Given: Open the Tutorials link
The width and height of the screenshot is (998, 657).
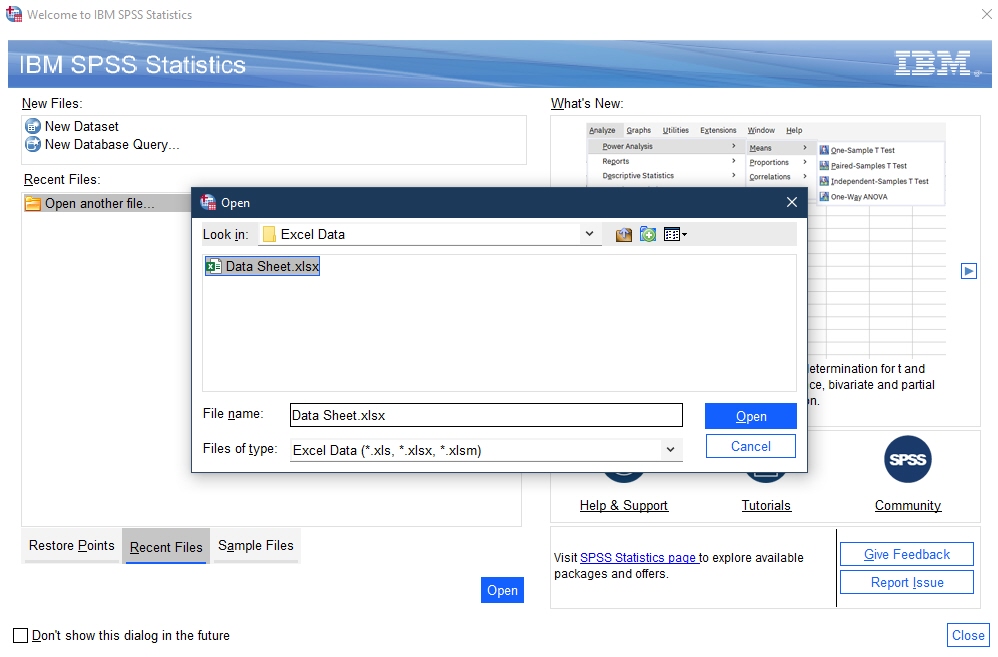Looking at the screenshot, I should [766, 505].
